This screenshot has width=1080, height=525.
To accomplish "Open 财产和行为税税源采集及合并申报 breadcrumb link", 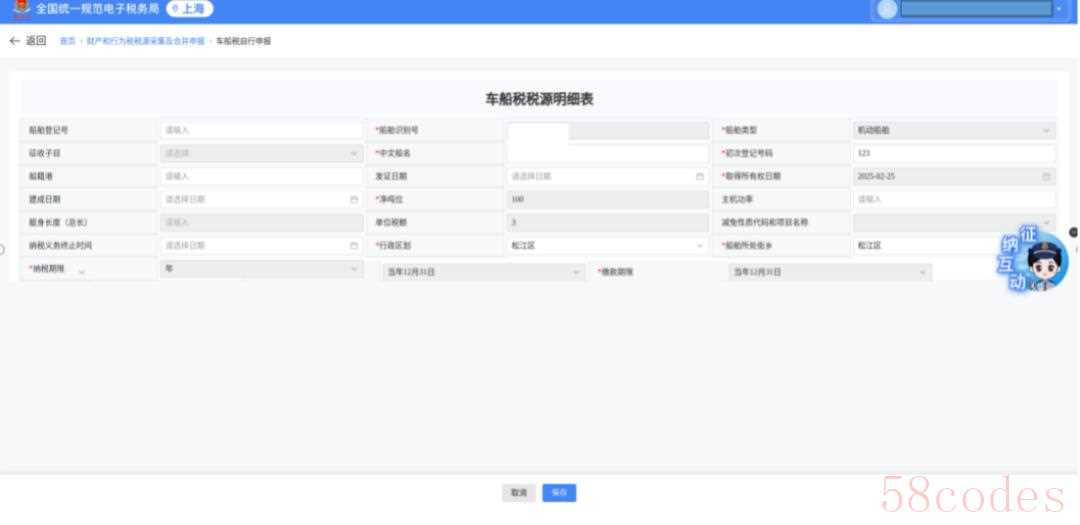I will point(146,41).
